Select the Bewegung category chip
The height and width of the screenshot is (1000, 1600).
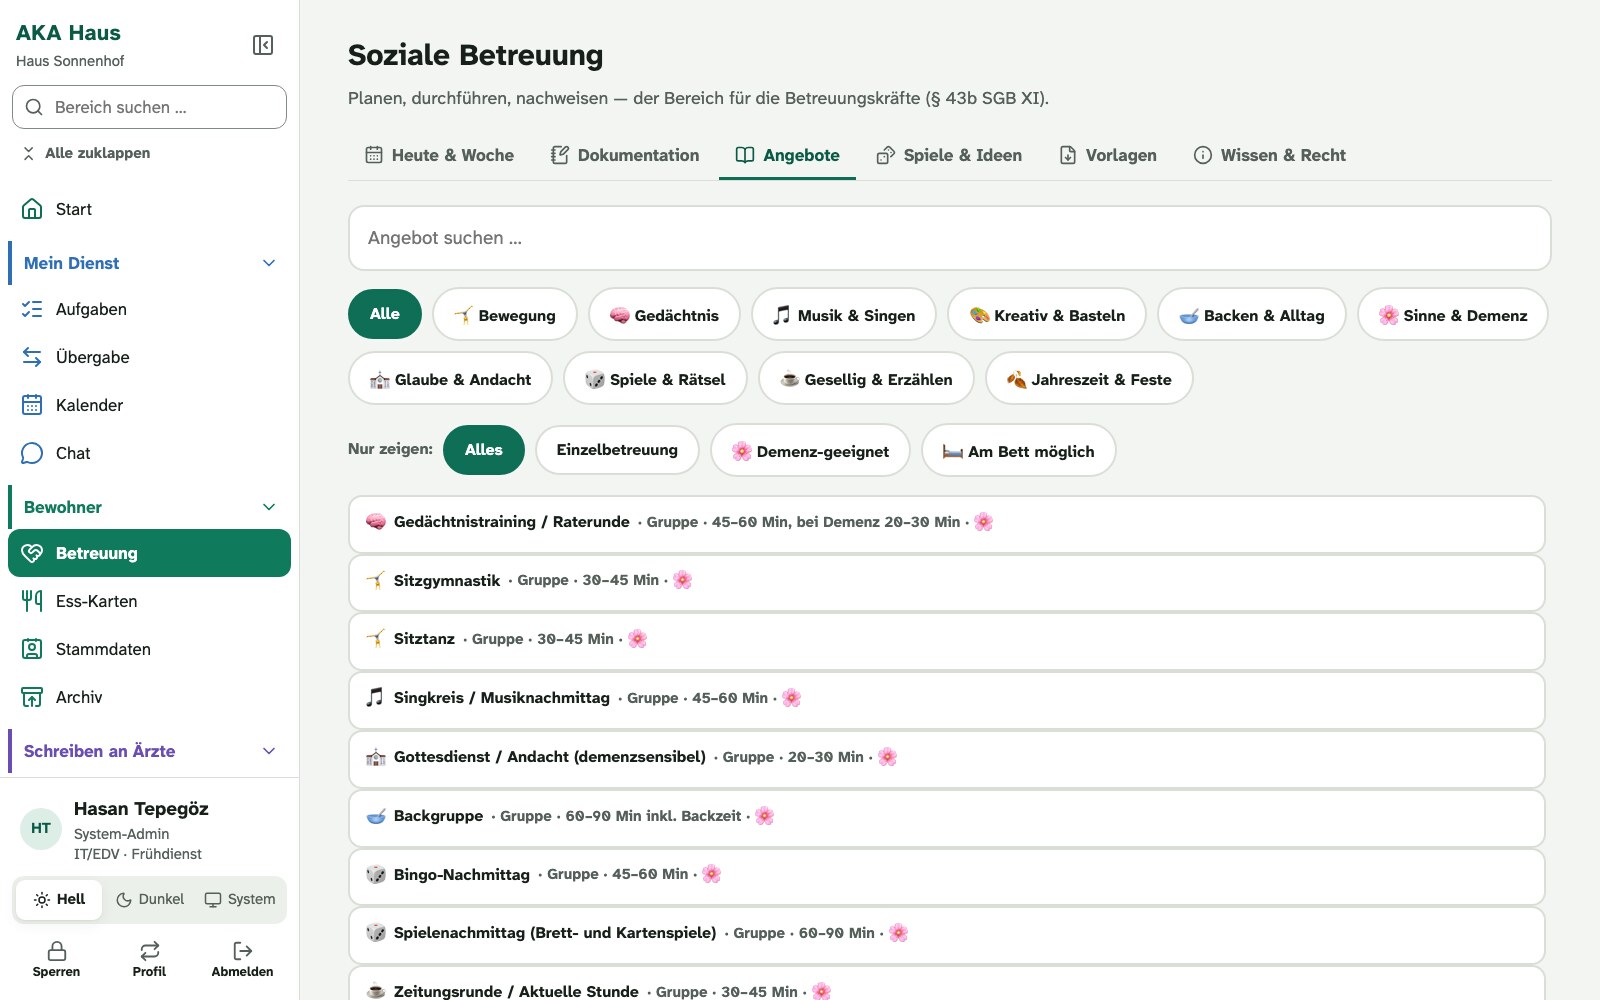click(505, 315)
